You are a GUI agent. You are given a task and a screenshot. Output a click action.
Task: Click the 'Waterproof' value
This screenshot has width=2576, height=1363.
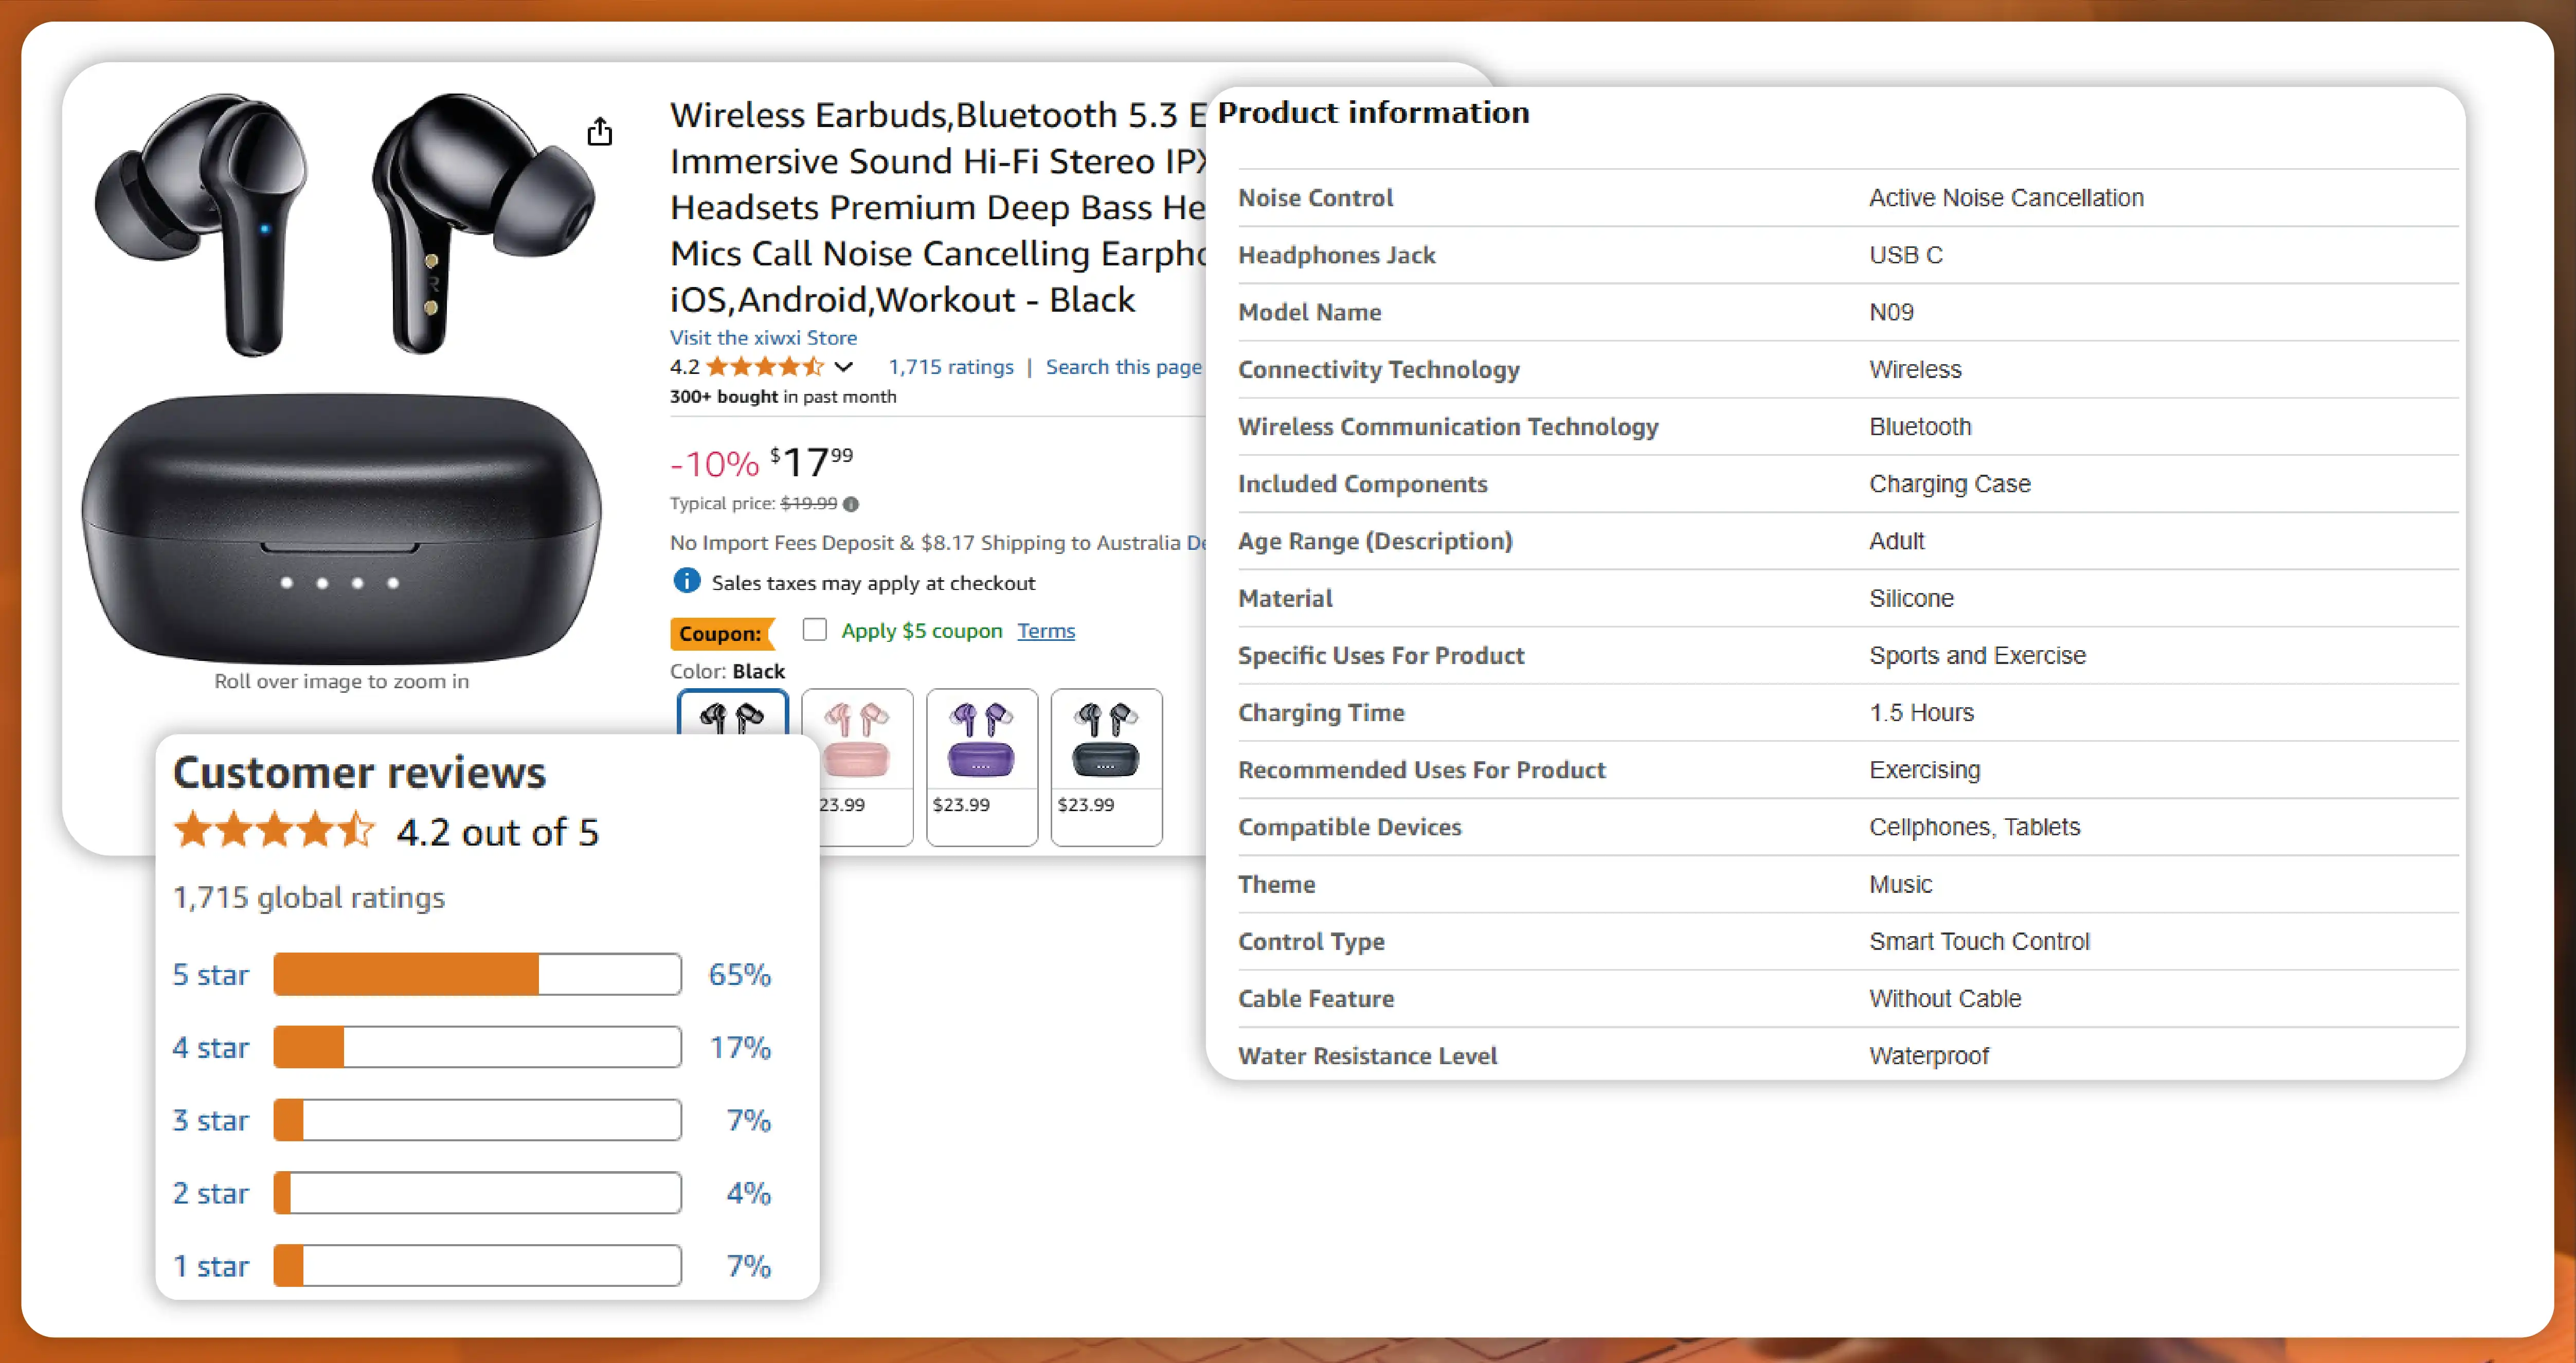coord(1929,1056)
